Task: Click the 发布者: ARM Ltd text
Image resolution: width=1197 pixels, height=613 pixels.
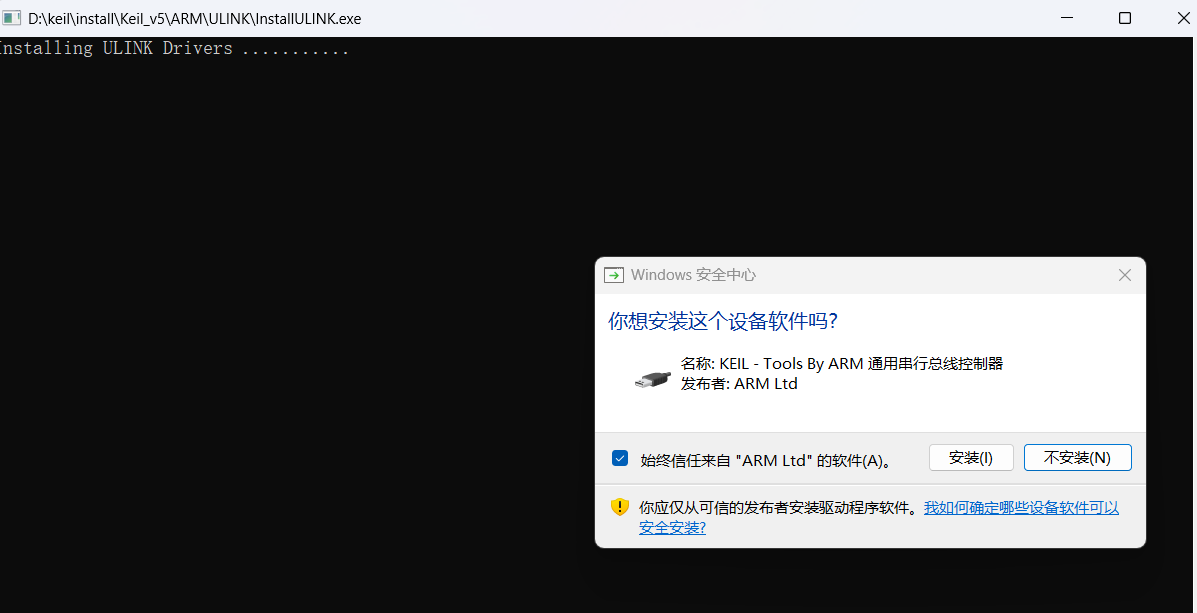Action: [x=739, y=383]
